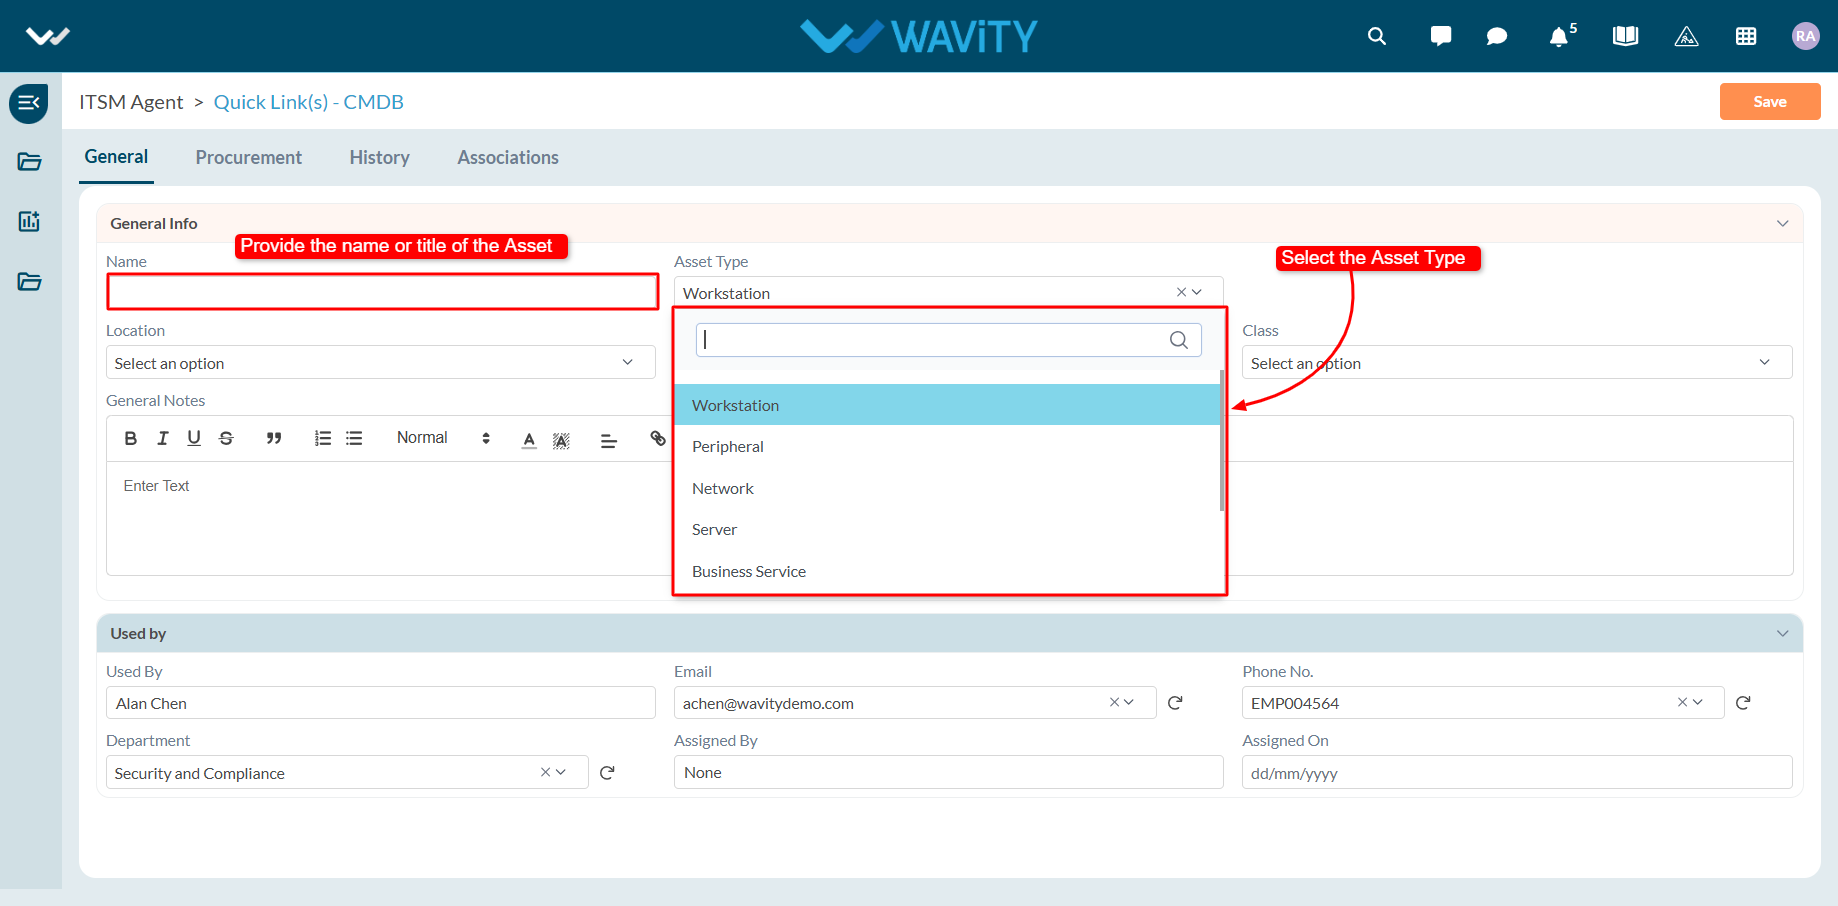Viewport: 1838px width, 906px height.
Task: Select Peripheral in Asset Type list
Action: (947, 446)
